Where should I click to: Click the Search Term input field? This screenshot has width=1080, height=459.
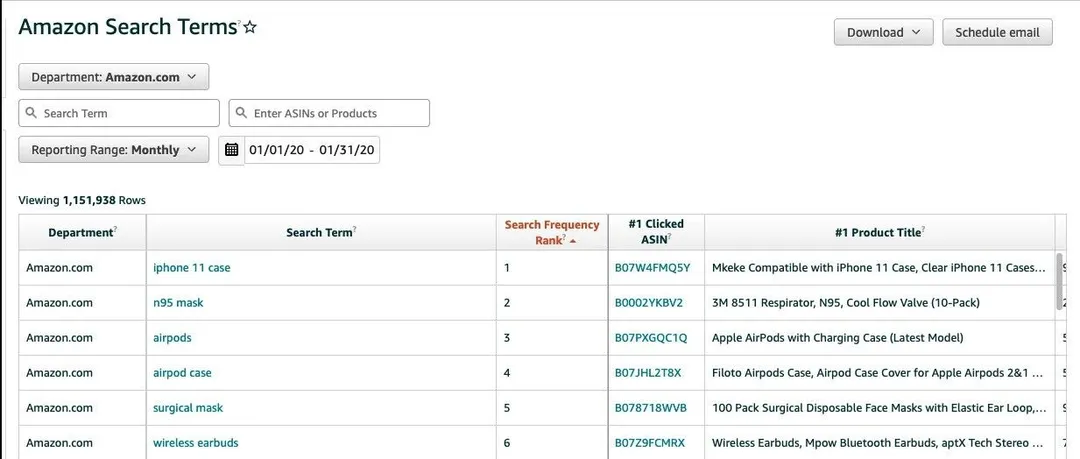click(119, 113)
